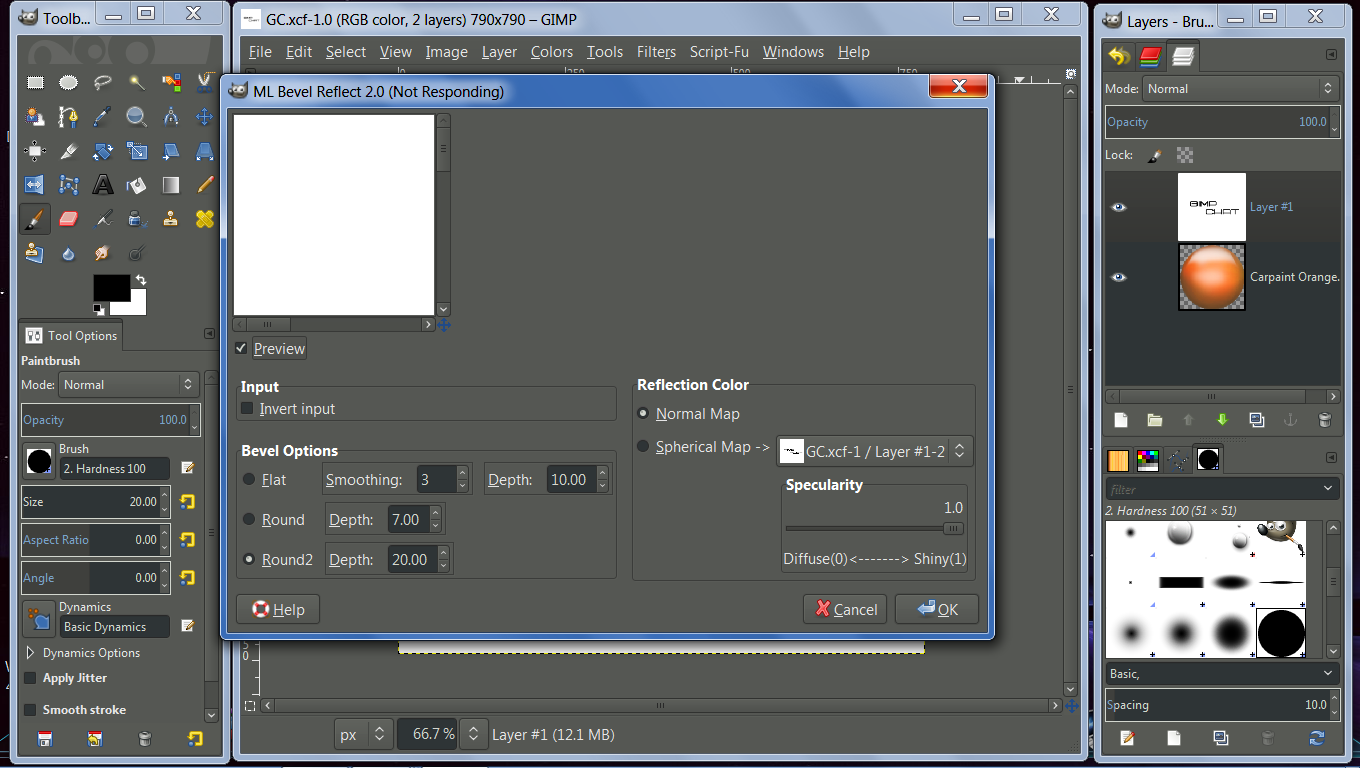The width and height of the screenshot is (1360, 768).
Task: Toggle the Preview checkbox
Action: (x=241, y=348)
